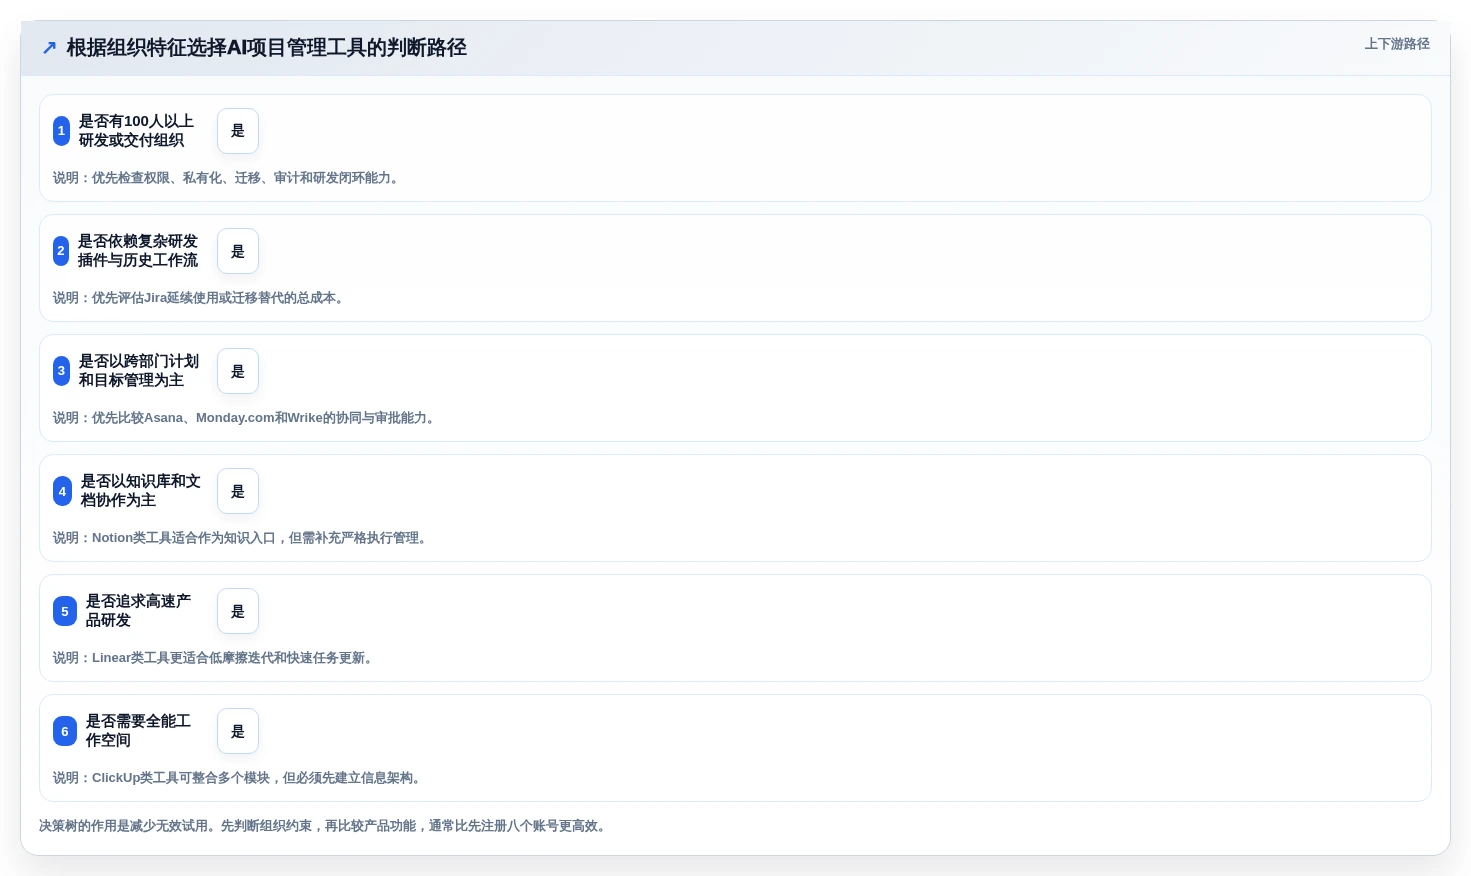Image resolution: width=1471 pixels, height=876 pixels.
Task: Click the note comparing Asana、Monday.com和Wrike
Action: [x=246, y=418]
